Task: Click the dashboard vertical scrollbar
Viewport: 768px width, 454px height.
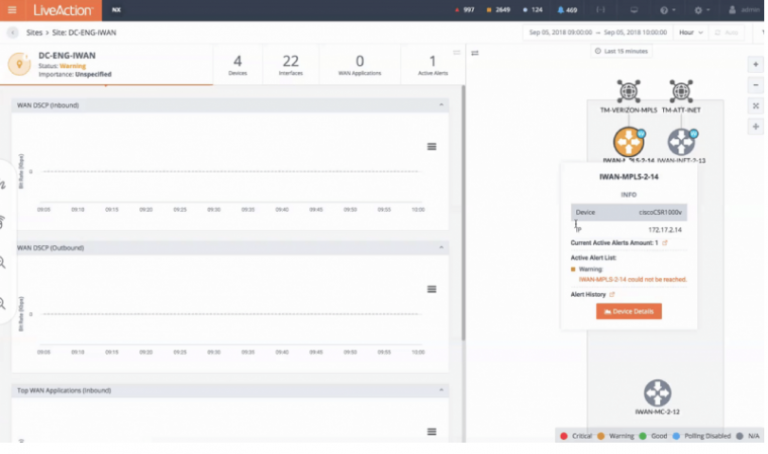Action: pos(463,213)
